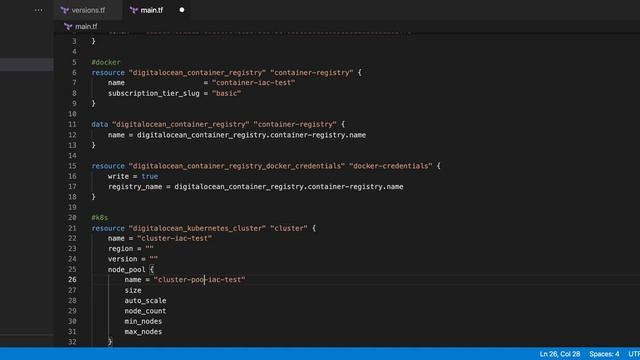Select the main.tf editor tab
This screenshot has width=640, height=360.
coord(157,10)
